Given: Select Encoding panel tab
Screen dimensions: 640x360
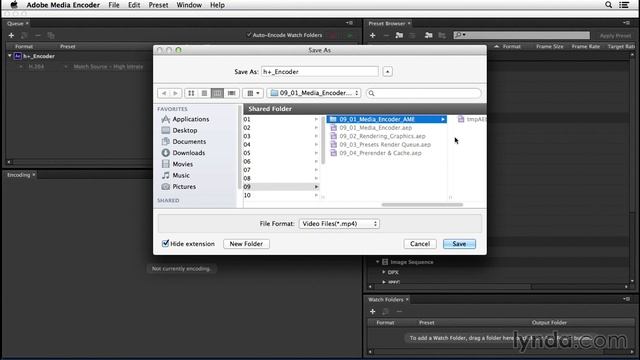Looking at the screenshot, I should tap(18, 175).
